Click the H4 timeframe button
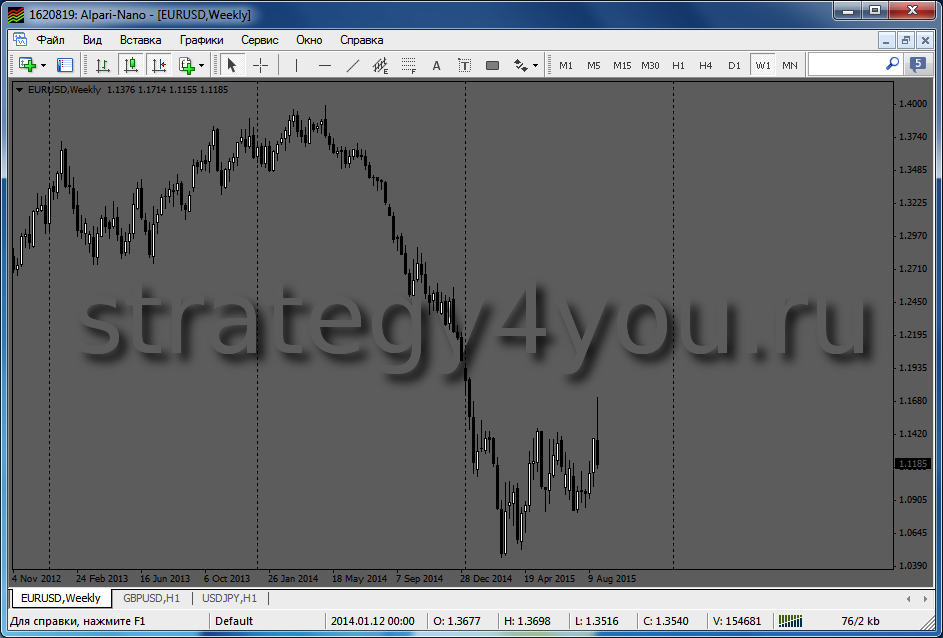This screenshot has height=638, width=943. 706,65
